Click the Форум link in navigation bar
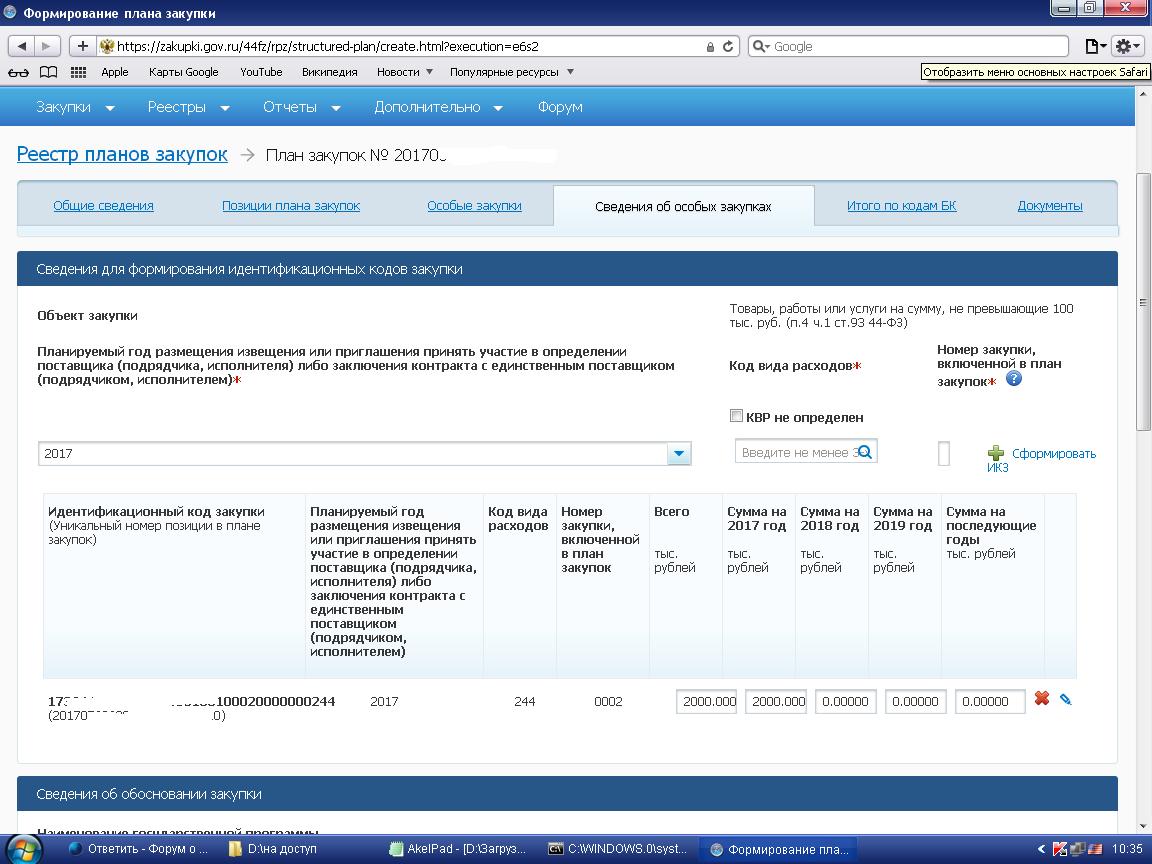 point(559,107)
